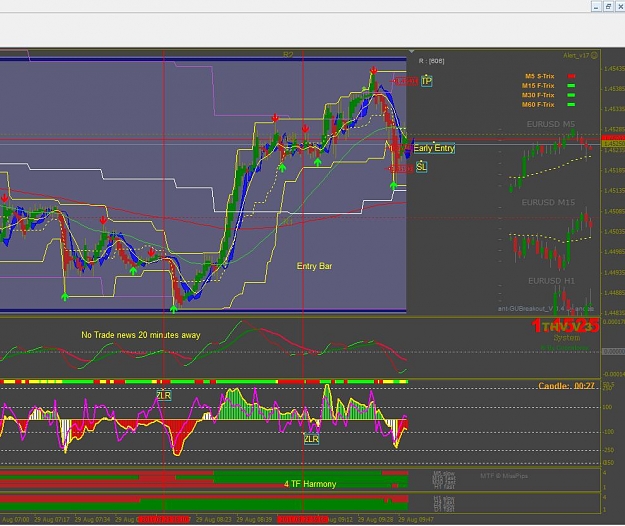Click the EURUSD M5 mini chart title

551,124
